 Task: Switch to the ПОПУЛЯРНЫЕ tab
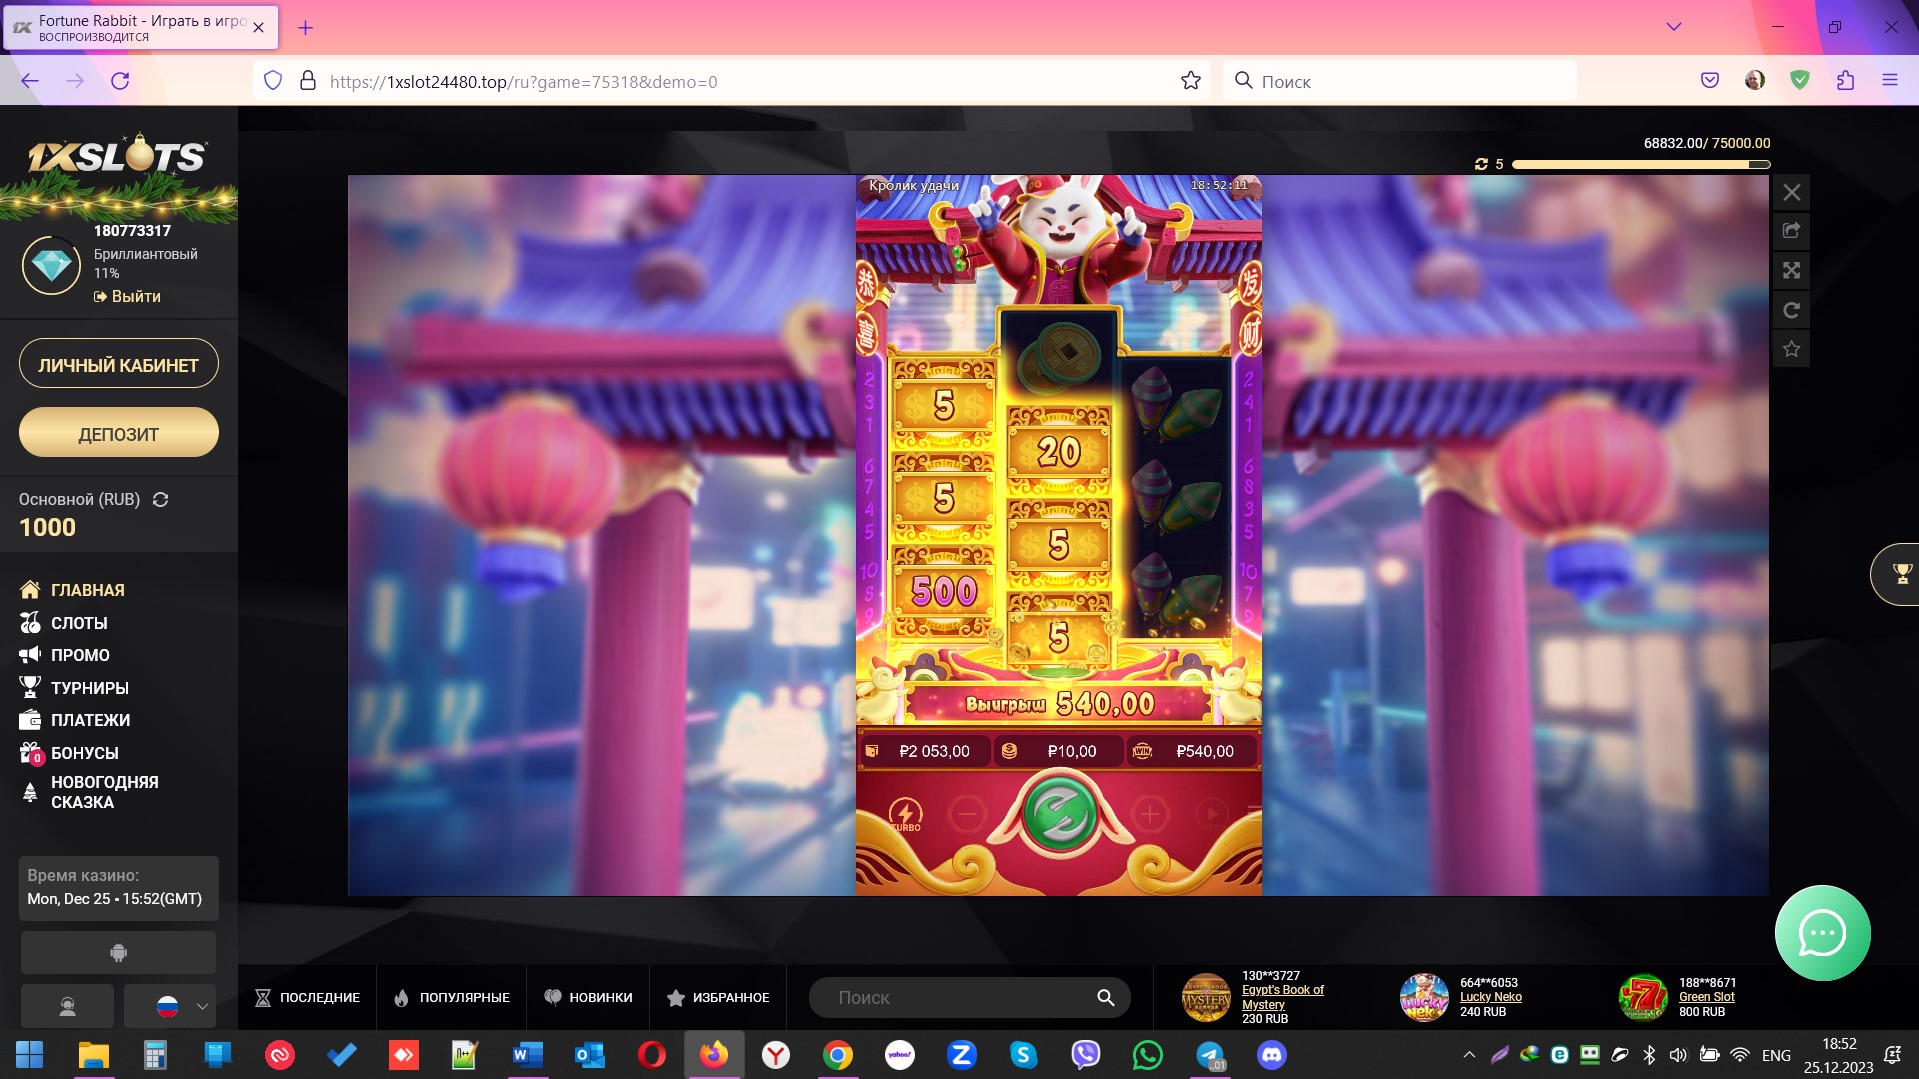[x=452, y=997]
